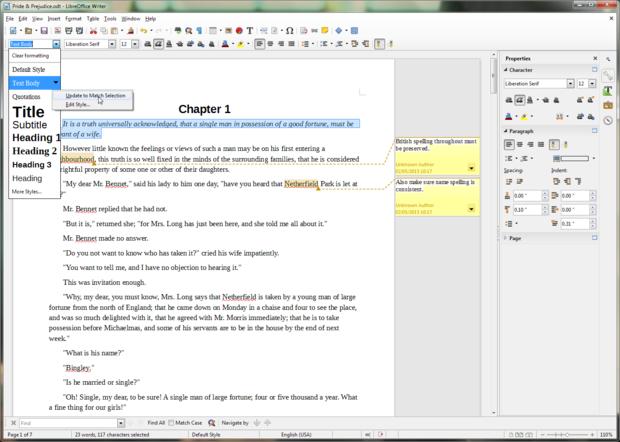The width and height of the screenshot is (620, 442).
Task: Enable the Match Case checkbox
Action: pos(173,423)
